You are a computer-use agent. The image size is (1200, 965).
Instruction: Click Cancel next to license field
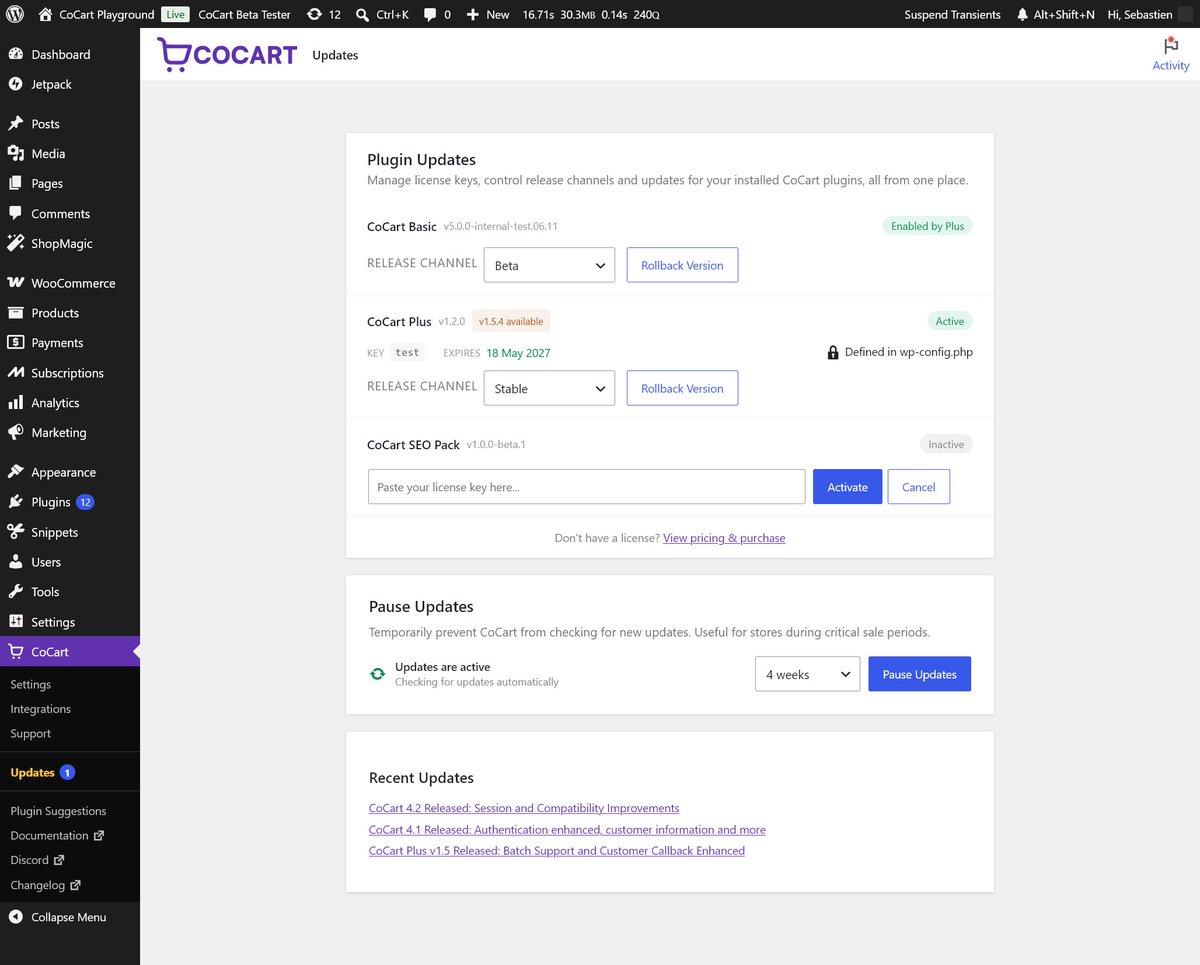tap(918, 487)
